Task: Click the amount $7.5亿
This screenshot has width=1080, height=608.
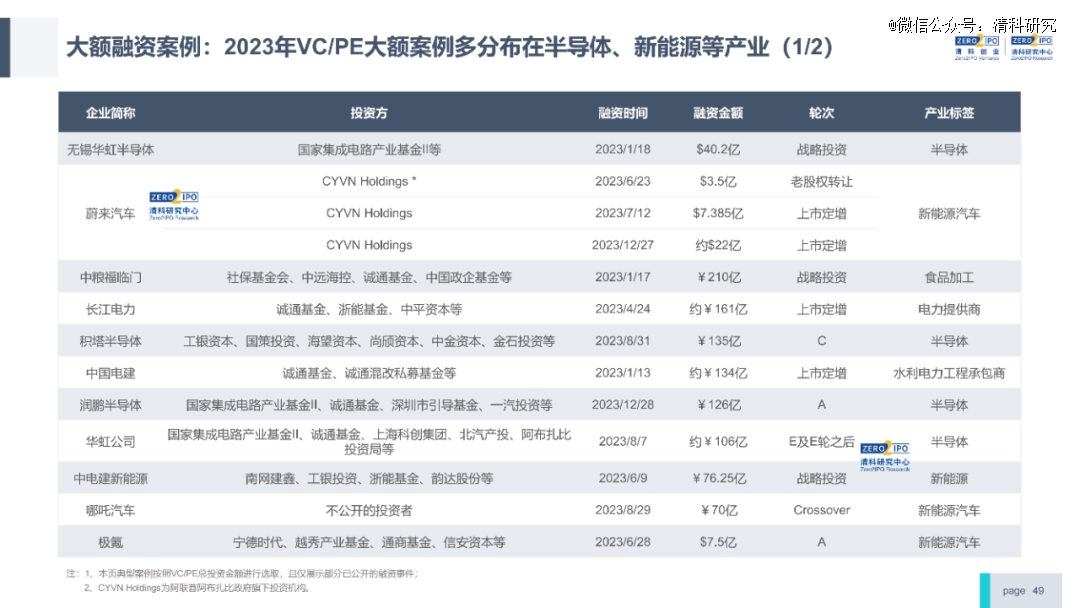Action: (718, 543)
